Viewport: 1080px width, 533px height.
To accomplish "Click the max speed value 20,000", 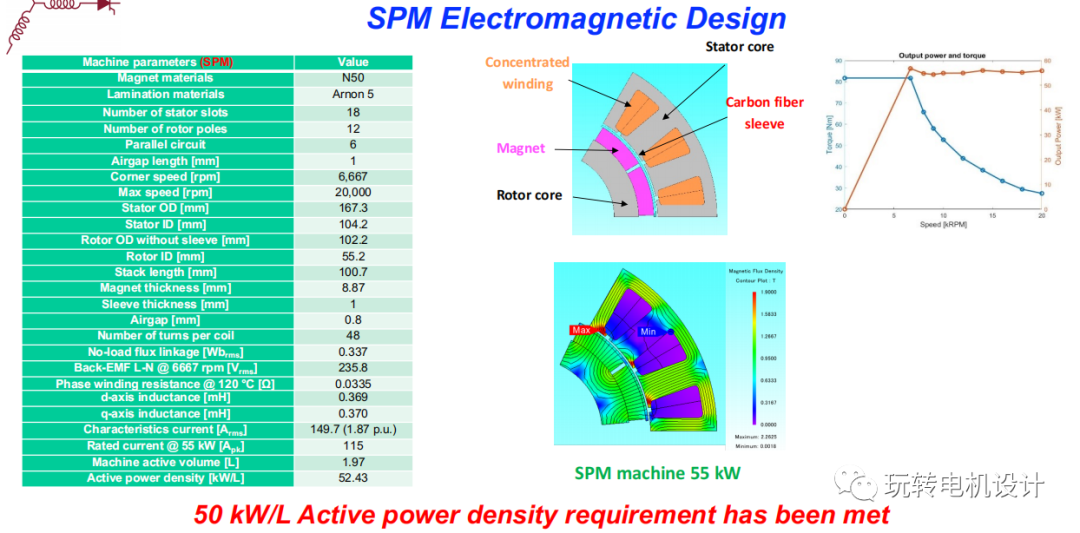I will tap(353, 192).
